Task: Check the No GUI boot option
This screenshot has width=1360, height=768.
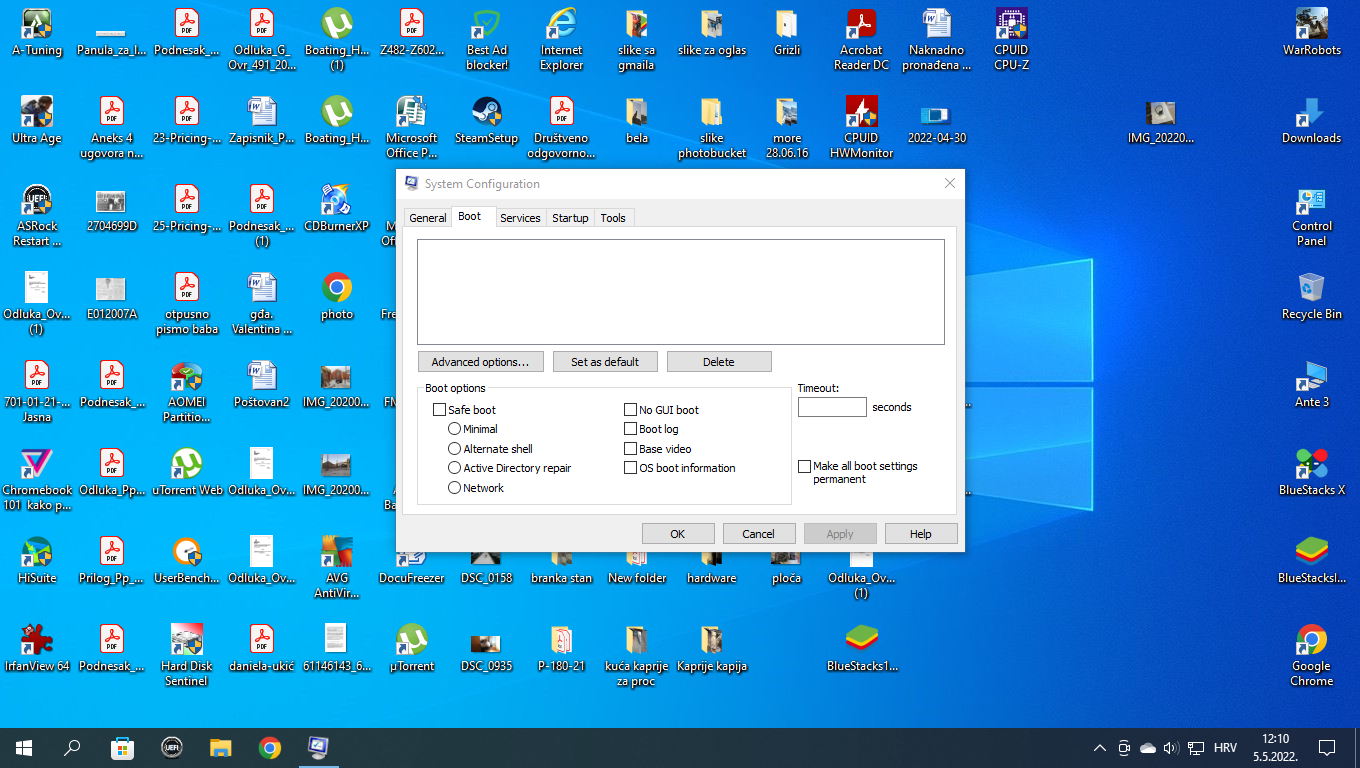Action: point(631,410)
